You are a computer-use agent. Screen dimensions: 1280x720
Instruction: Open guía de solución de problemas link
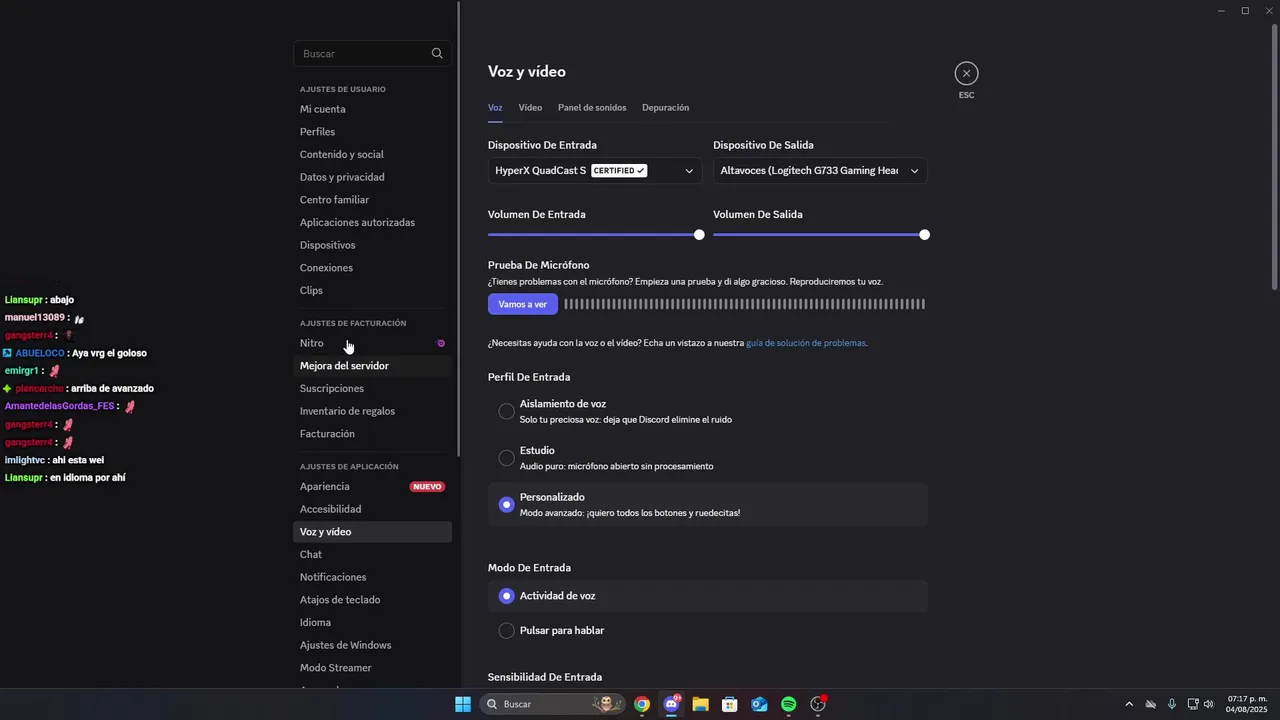click(x=806, y=343)
